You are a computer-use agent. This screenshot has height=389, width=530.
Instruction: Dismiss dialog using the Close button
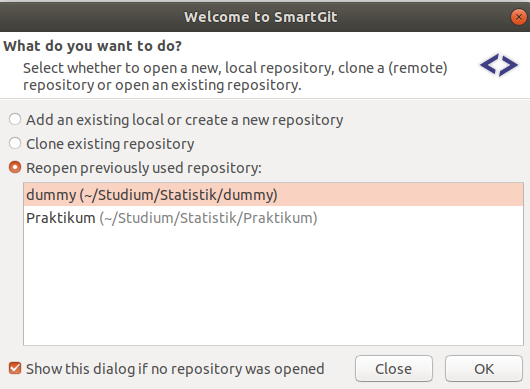click(x=394, y=369)
